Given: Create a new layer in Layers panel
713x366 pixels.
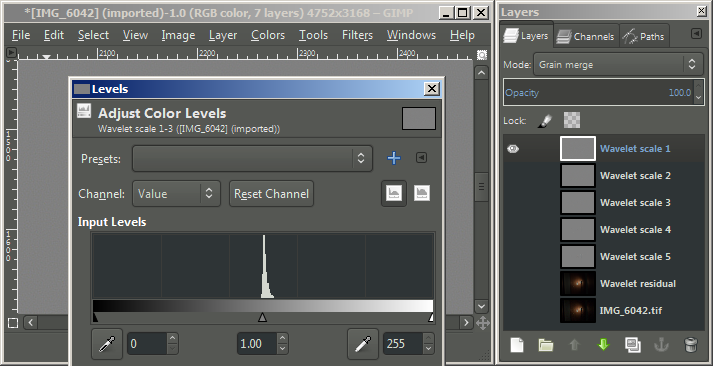Looking at the screenshot, I should (x=517, y=345).
